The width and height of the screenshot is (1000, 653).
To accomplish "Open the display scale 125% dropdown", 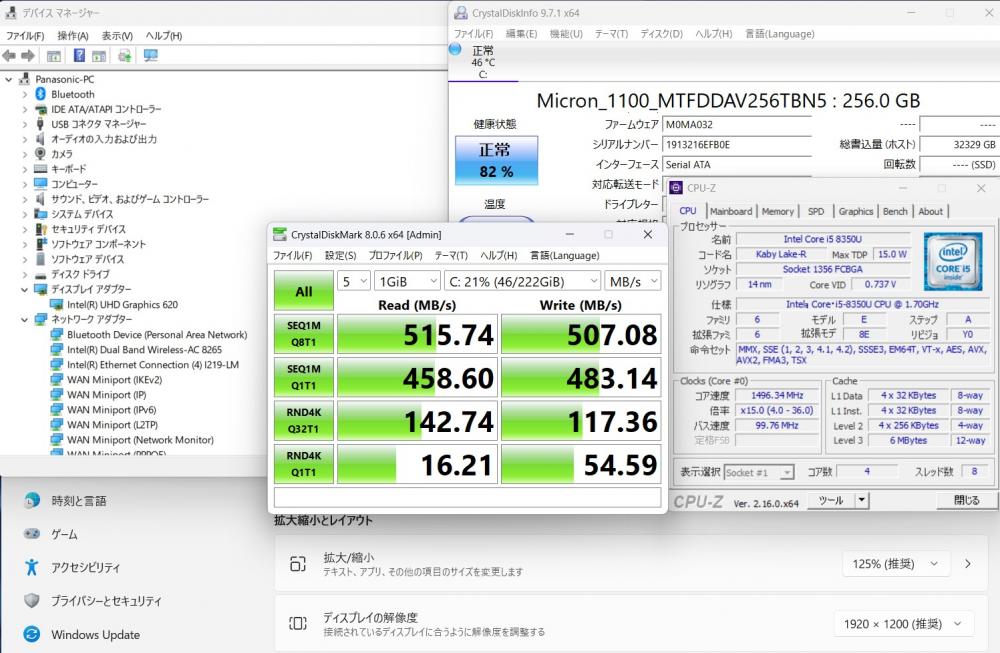I will tap(907, 564).
